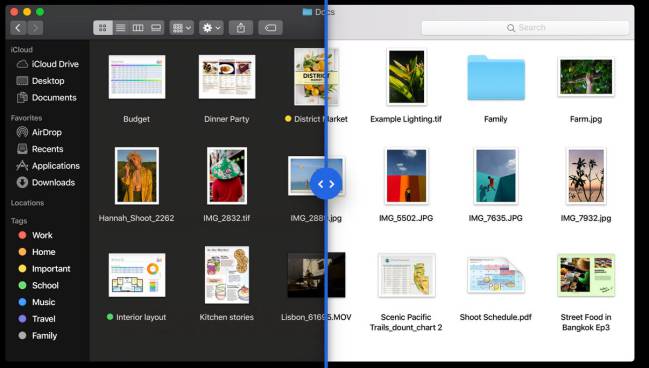Screen dimensions: 649x368
Task: Select the gray Family tag
Action: pos(38,336)
